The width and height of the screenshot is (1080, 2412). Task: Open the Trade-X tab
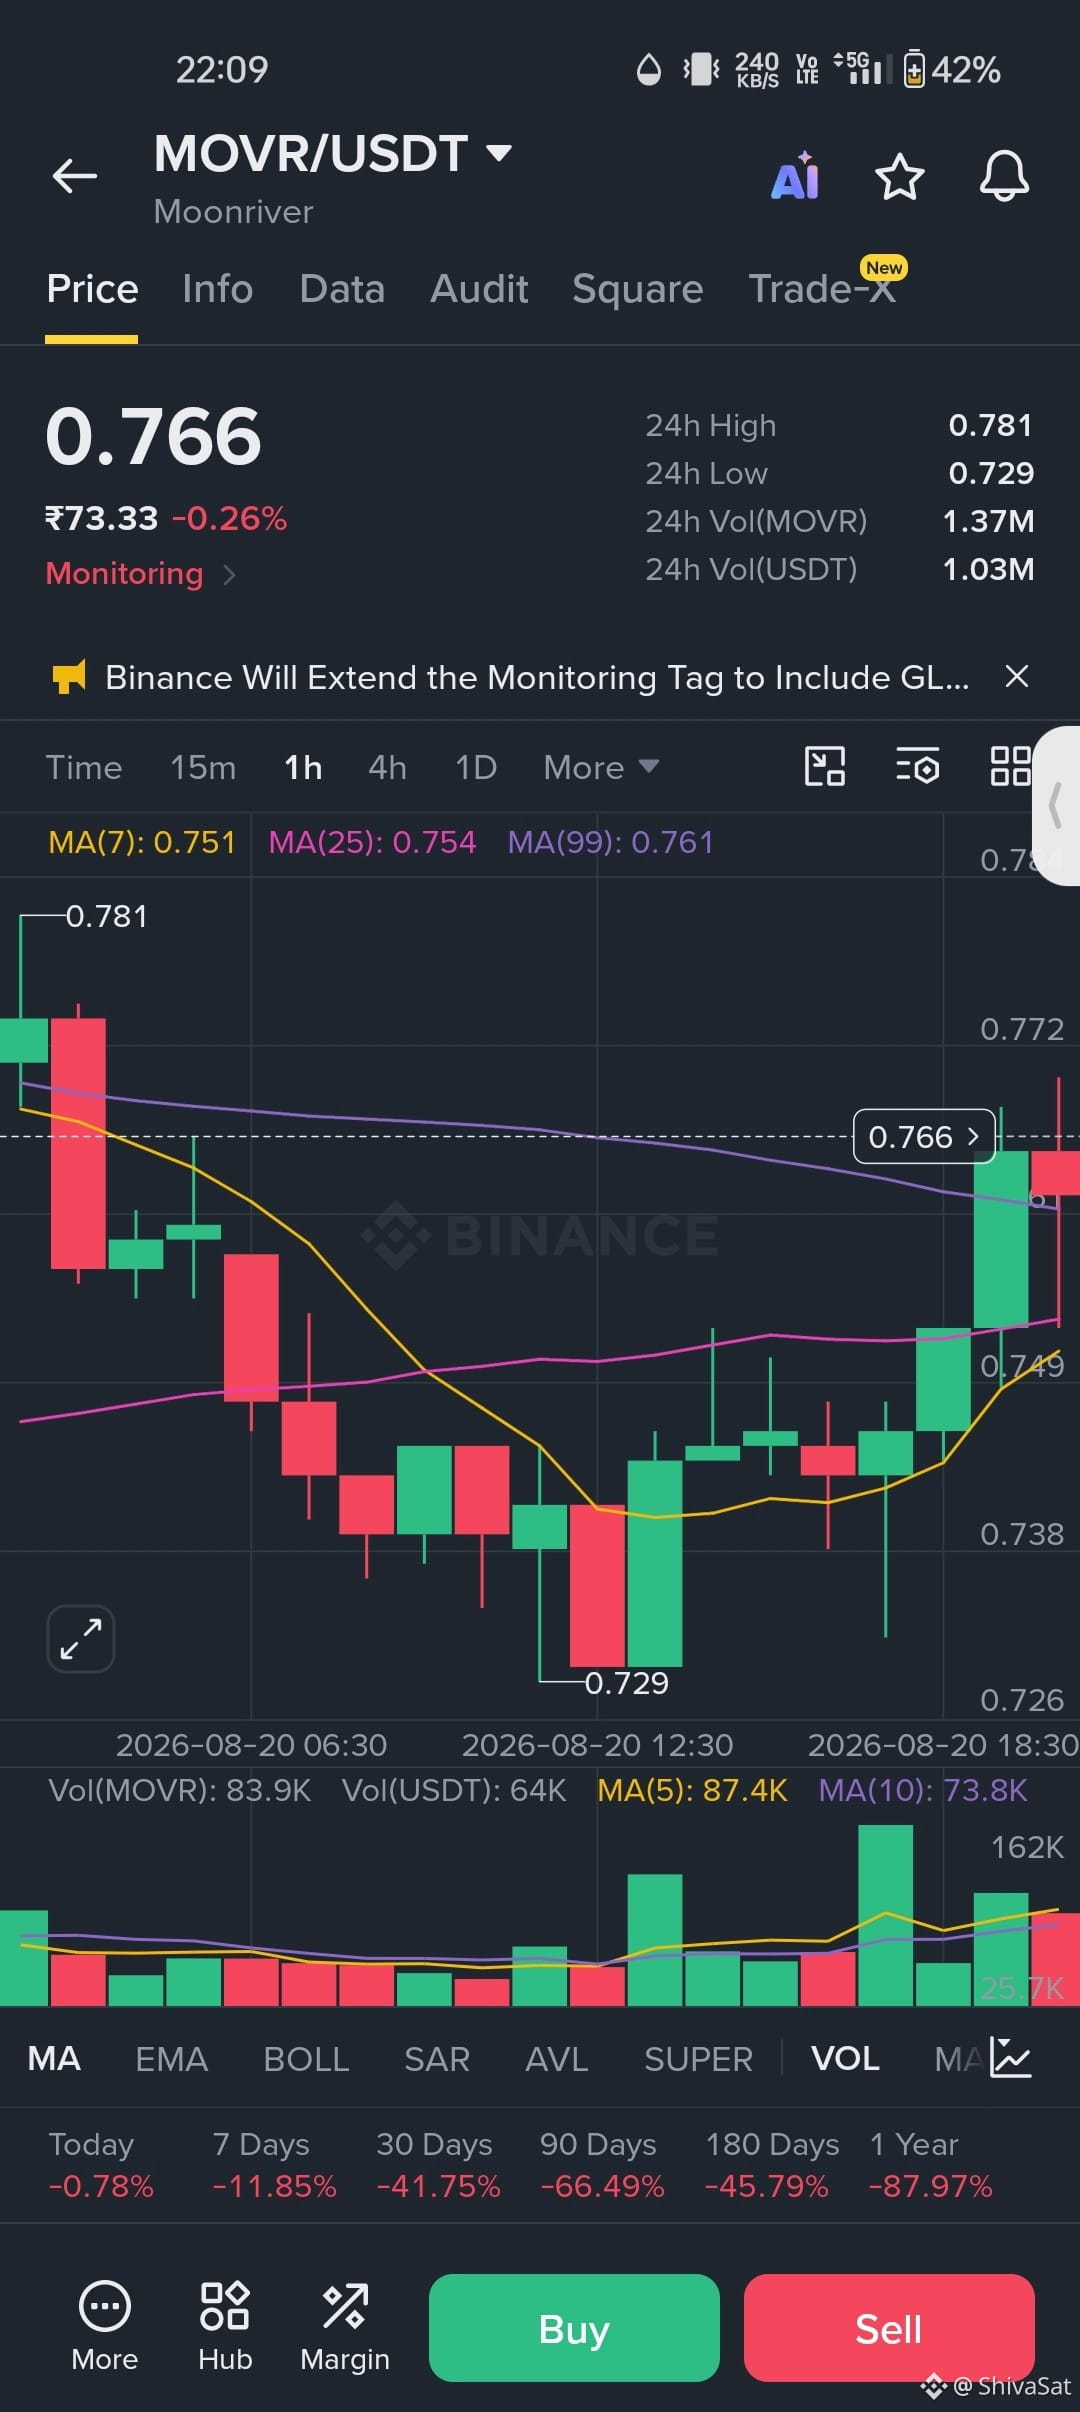point(822,289)
